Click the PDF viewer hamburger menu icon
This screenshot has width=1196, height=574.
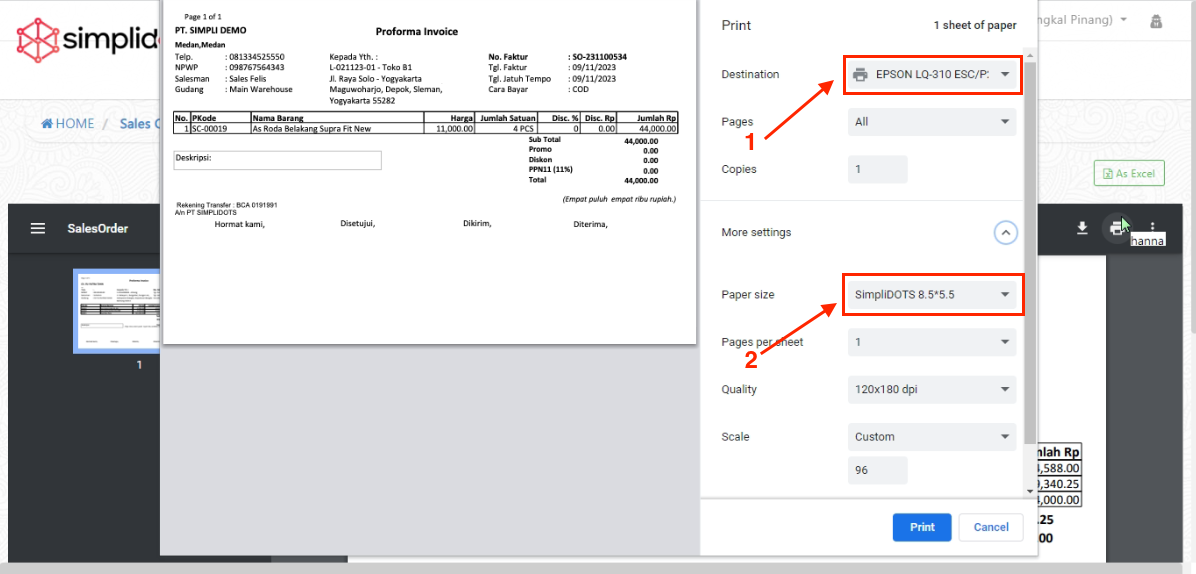pyautogui.click(x=38, y=228)
